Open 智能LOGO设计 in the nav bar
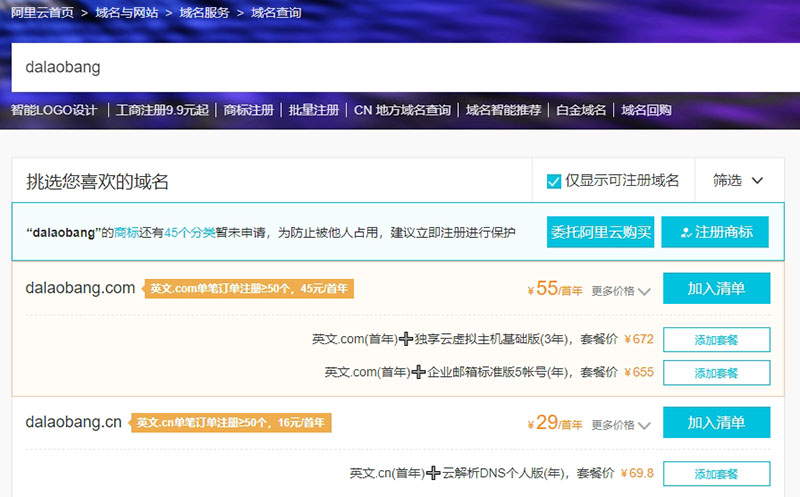This screenshot has width=800, height=497. point(54,110)
